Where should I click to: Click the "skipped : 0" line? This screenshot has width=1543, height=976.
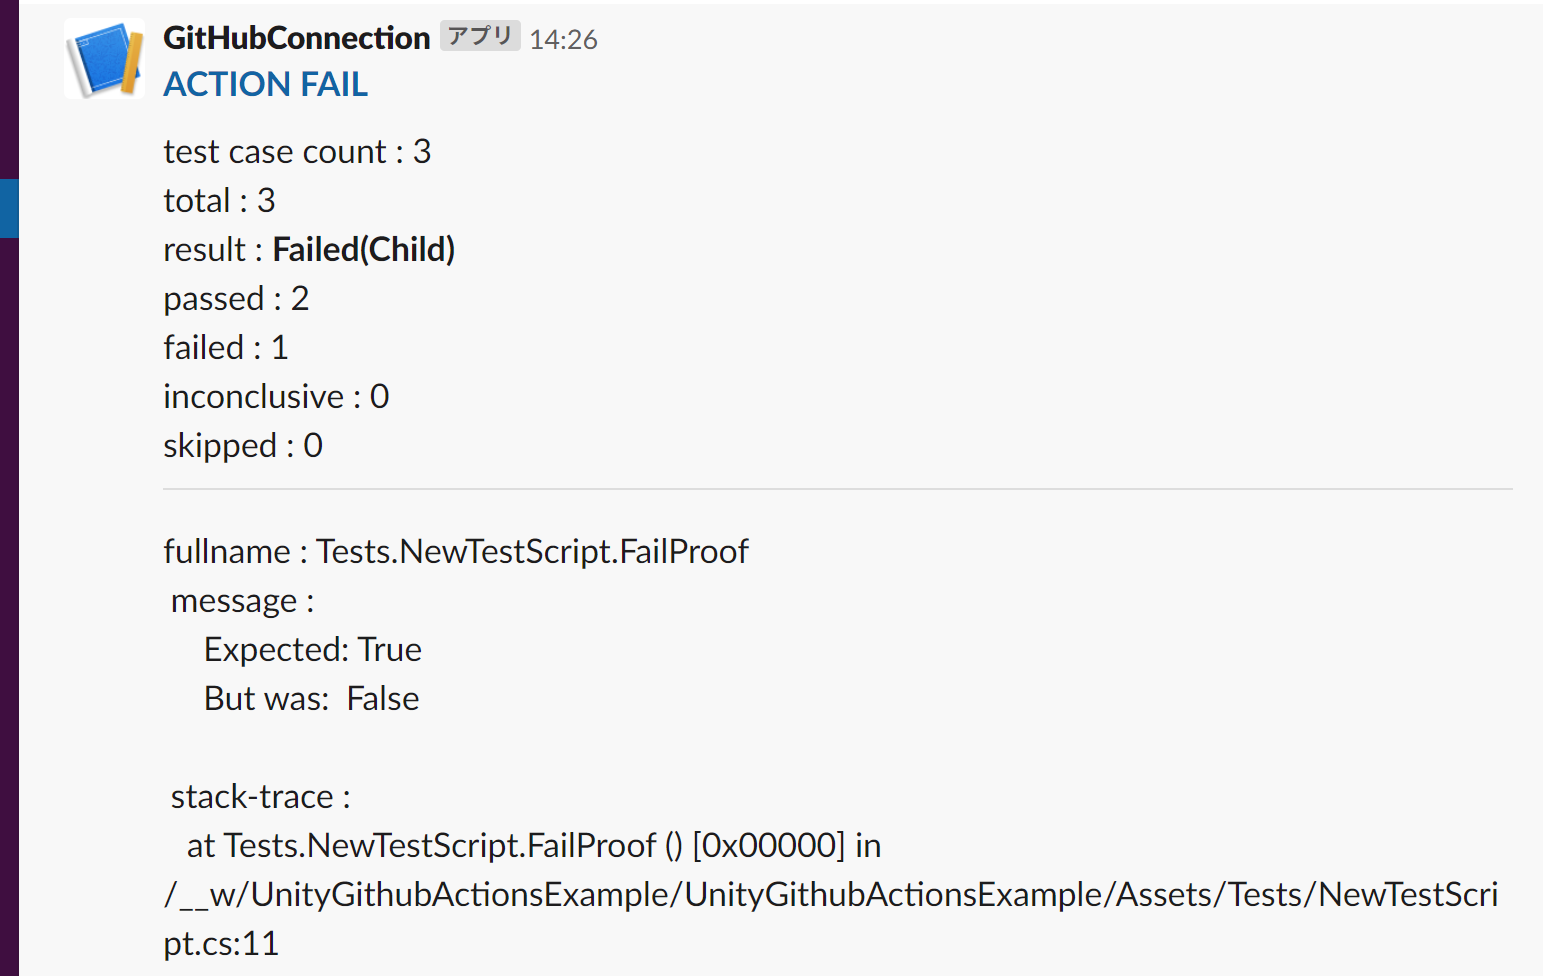[243, 446]
